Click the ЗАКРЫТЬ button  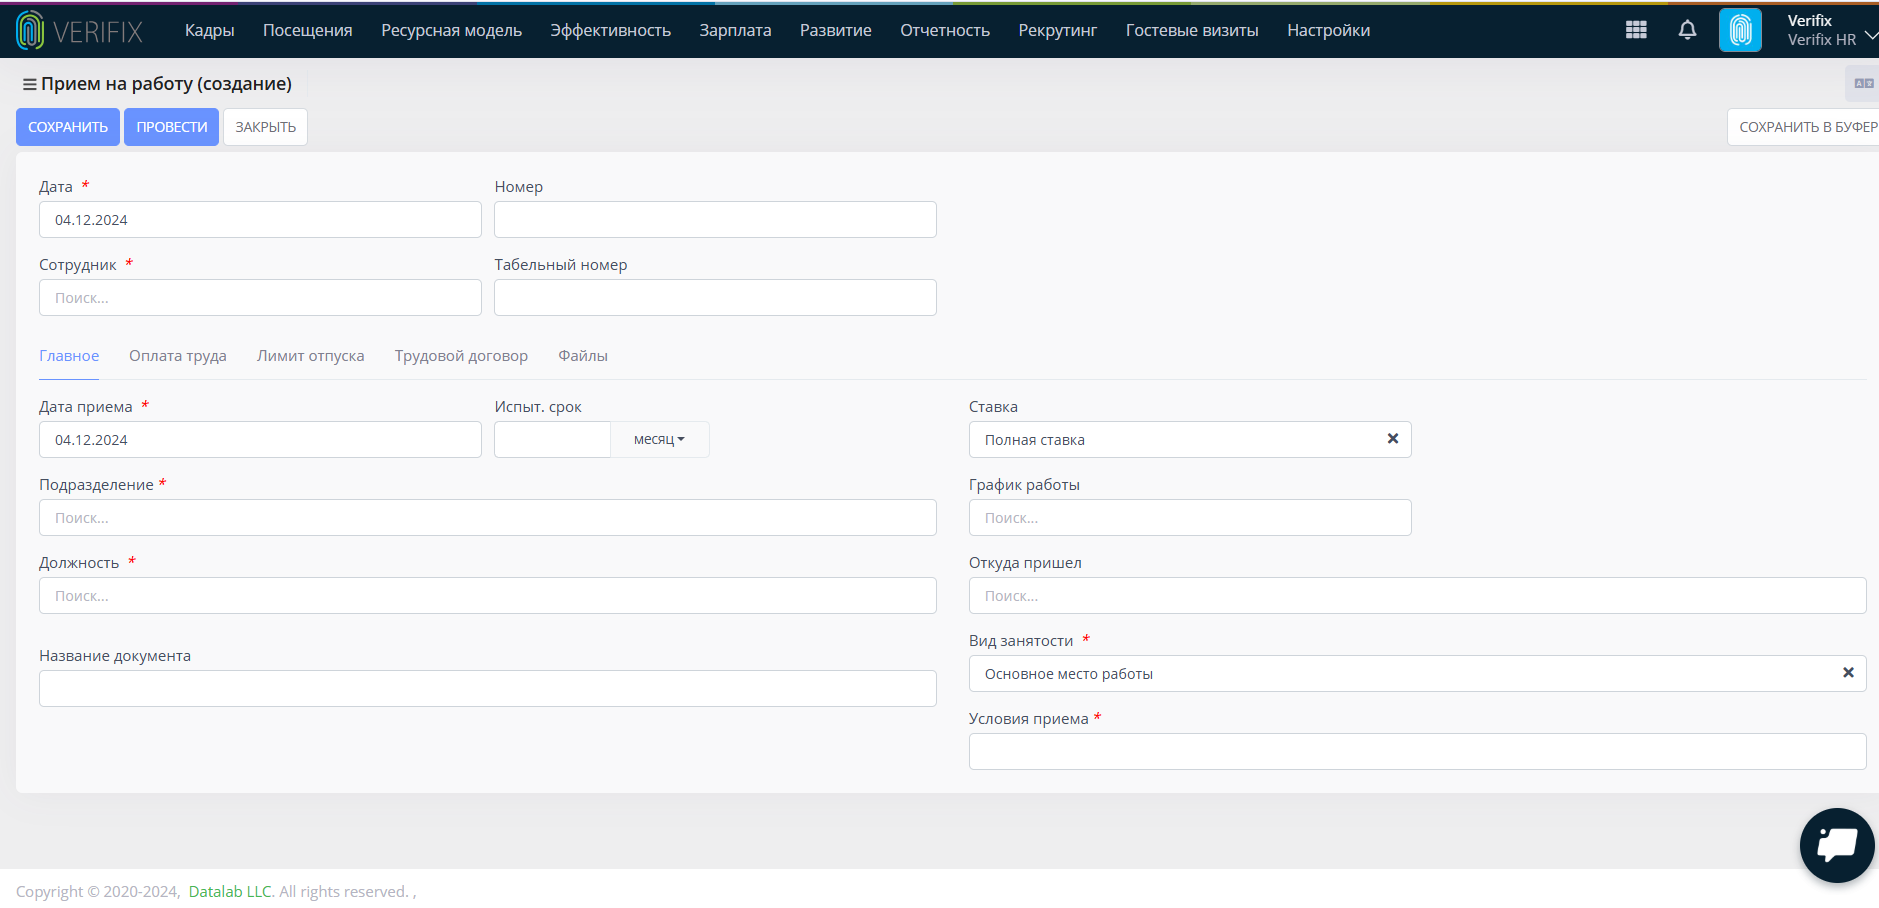[x=265, y=127]
